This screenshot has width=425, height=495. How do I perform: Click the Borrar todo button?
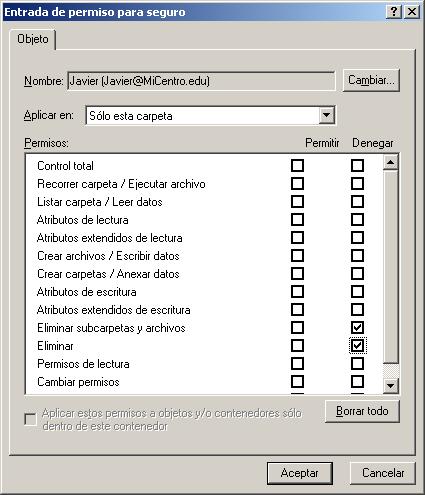(x=362, y=411)
